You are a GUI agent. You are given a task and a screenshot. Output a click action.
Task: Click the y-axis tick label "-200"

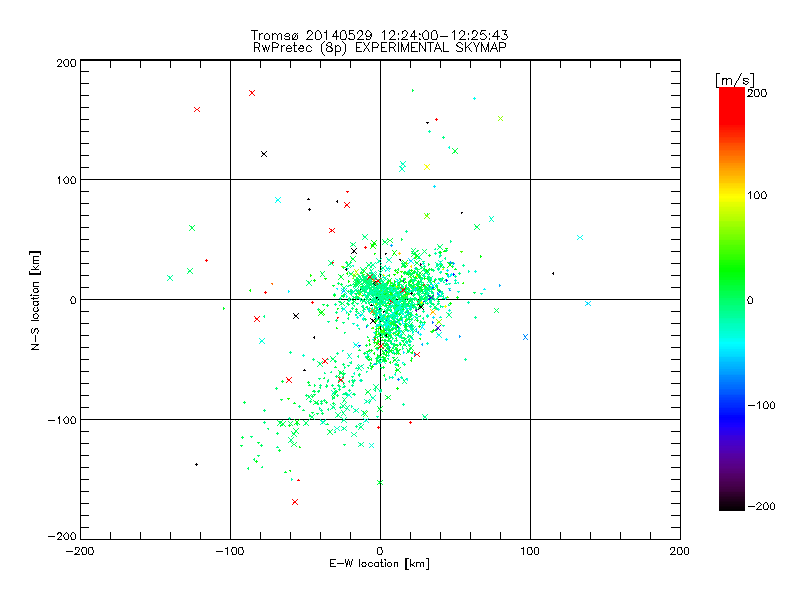62,536
